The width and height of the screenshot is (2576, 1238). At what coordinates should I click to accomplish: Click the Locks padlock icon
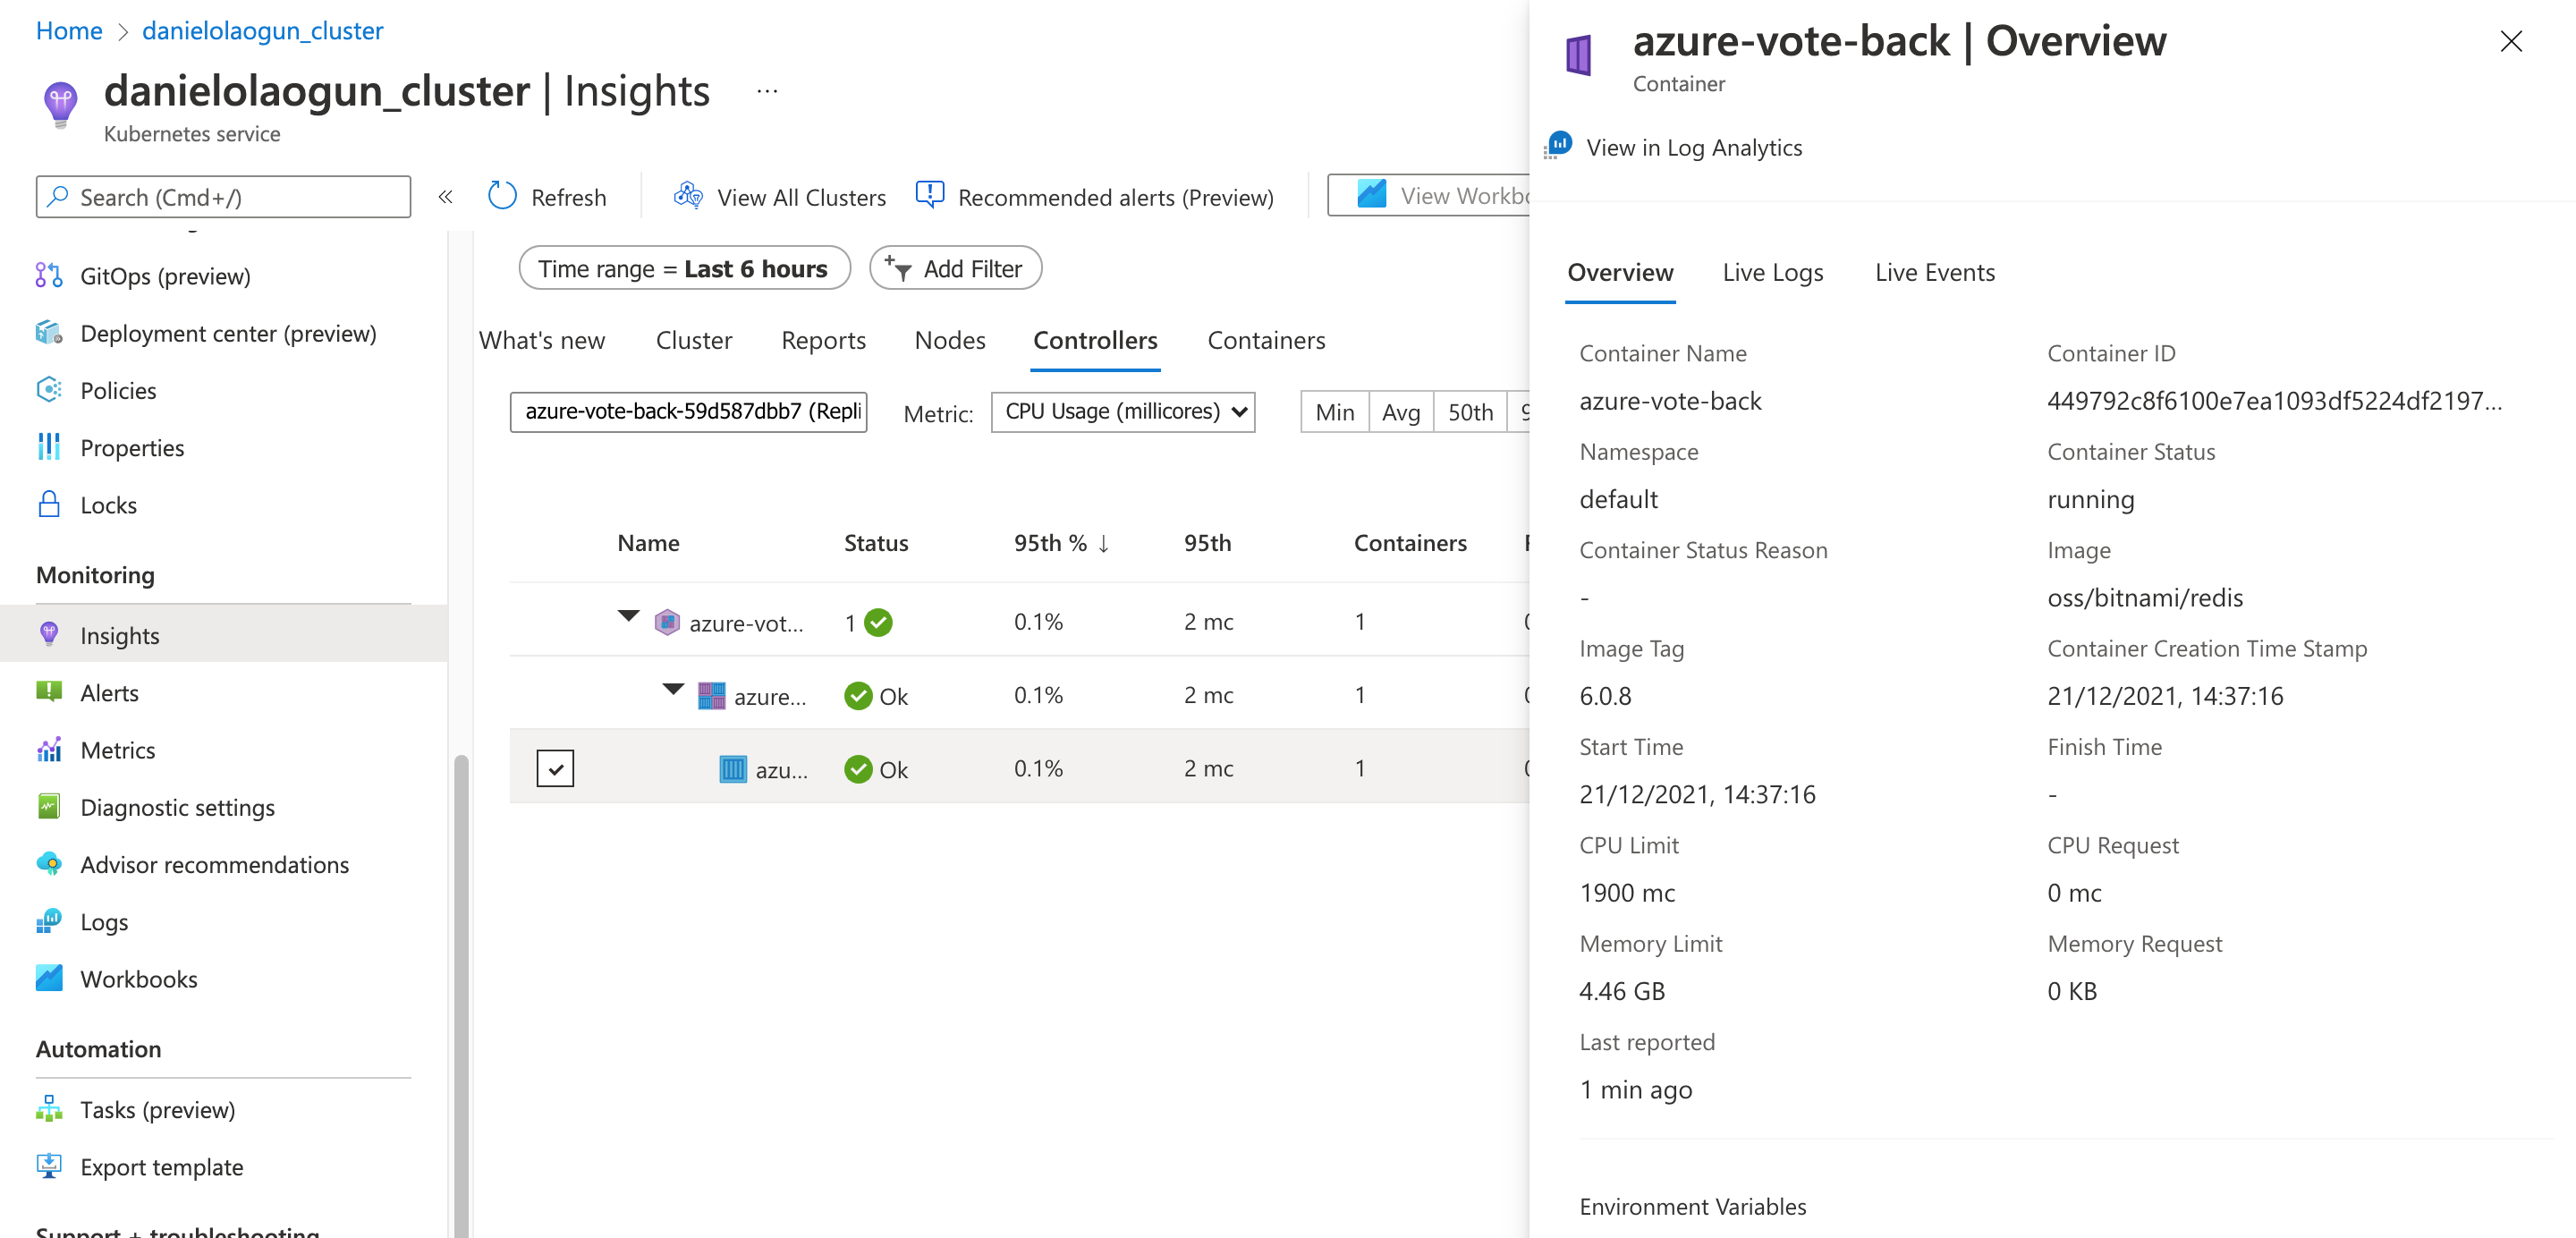tap(48, 504)
